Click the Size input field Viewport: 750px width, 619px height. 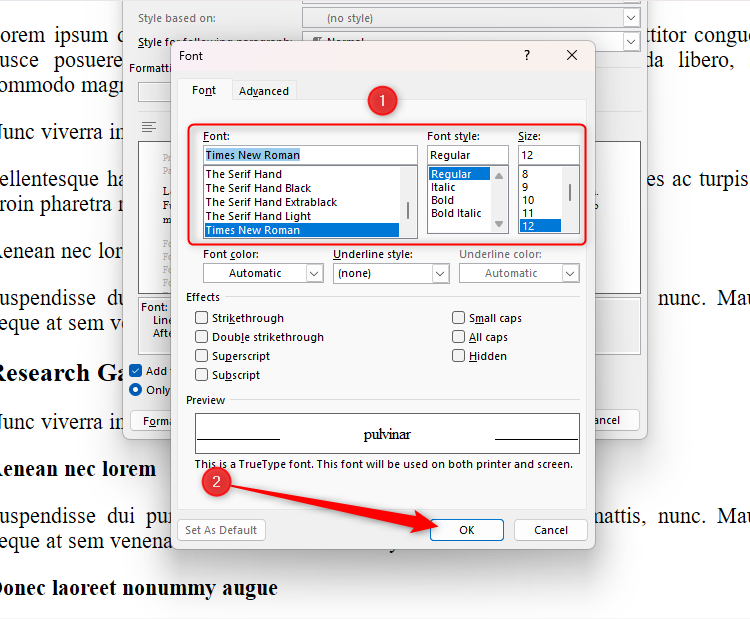coord(549,155)
